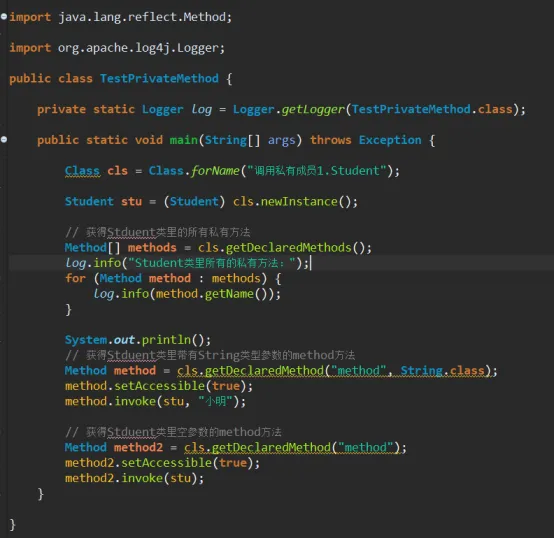The image size is (554, 539).
Task: Place cursor on Logger.getLogger call
Action: 288,109
